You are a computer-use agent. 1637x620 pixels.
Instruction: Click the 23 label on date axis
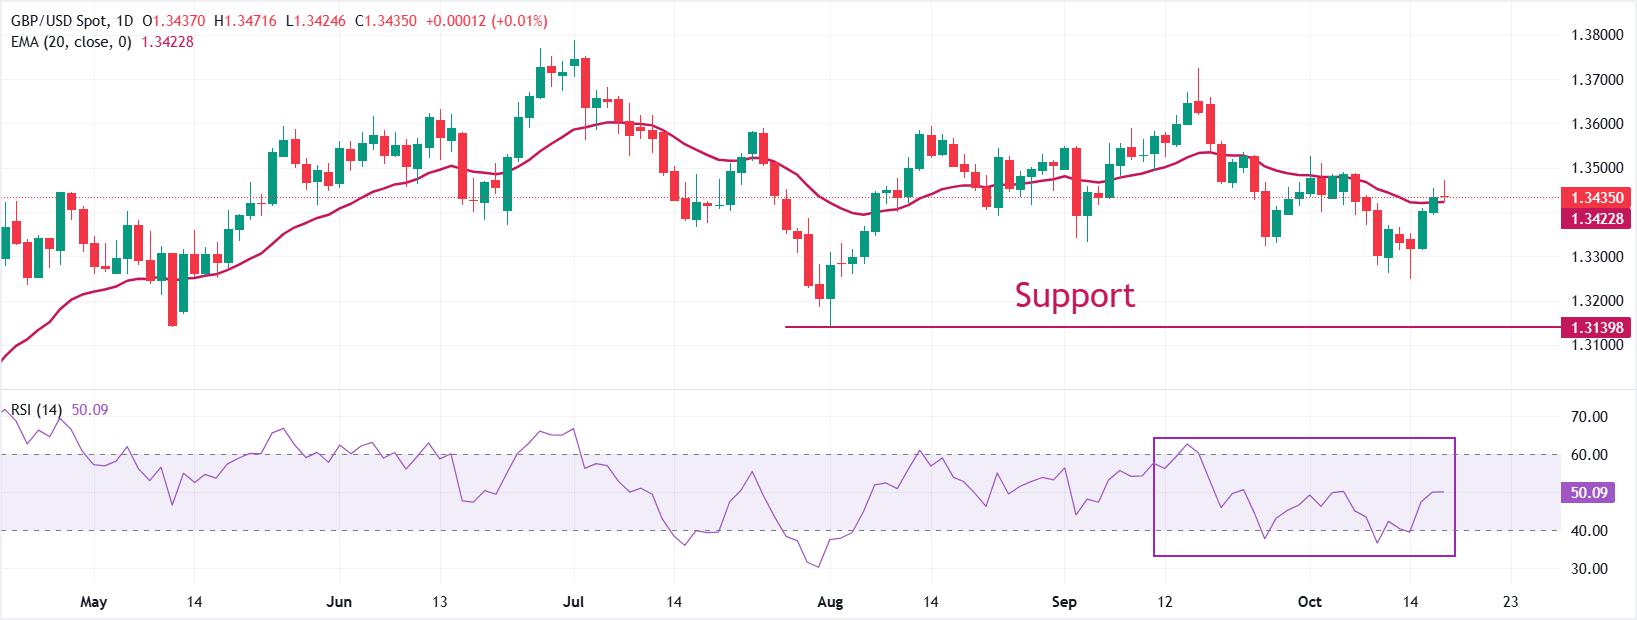1511,602
